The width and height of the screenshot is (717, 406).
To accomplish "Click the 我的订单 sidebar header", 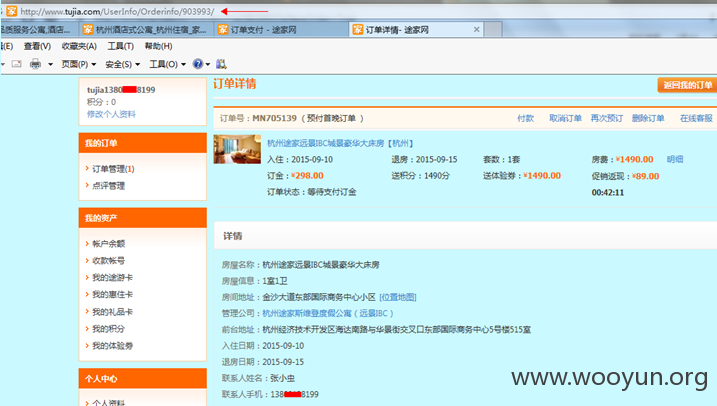I will (x=143, y=143).
